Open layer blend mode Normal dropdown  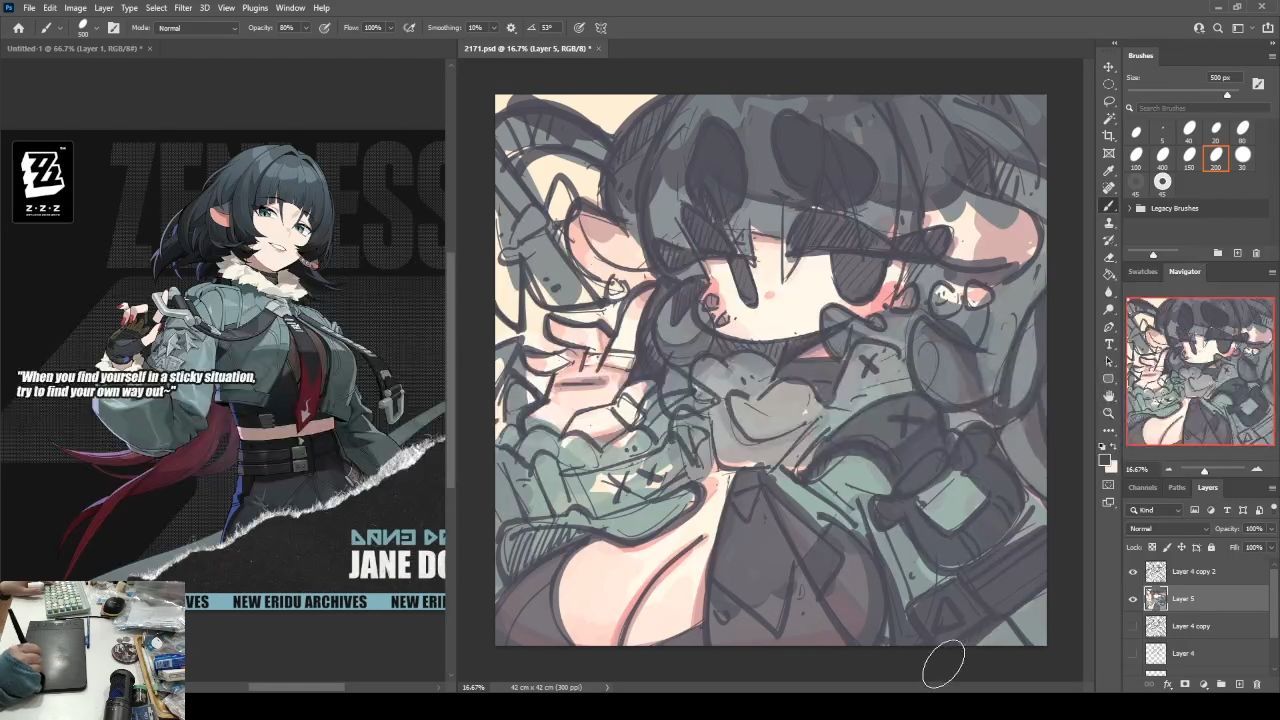(x=1168, y=529)
